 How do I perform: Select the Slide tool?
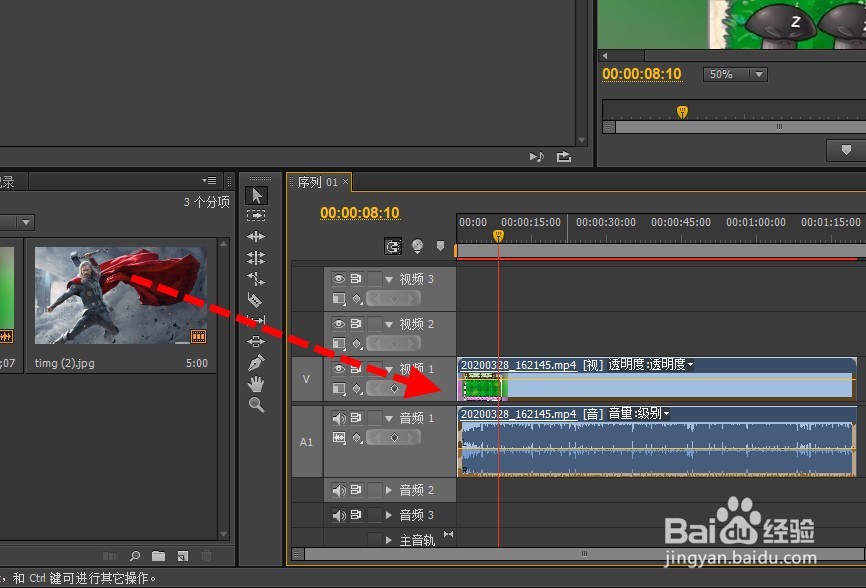pos(256,342)
